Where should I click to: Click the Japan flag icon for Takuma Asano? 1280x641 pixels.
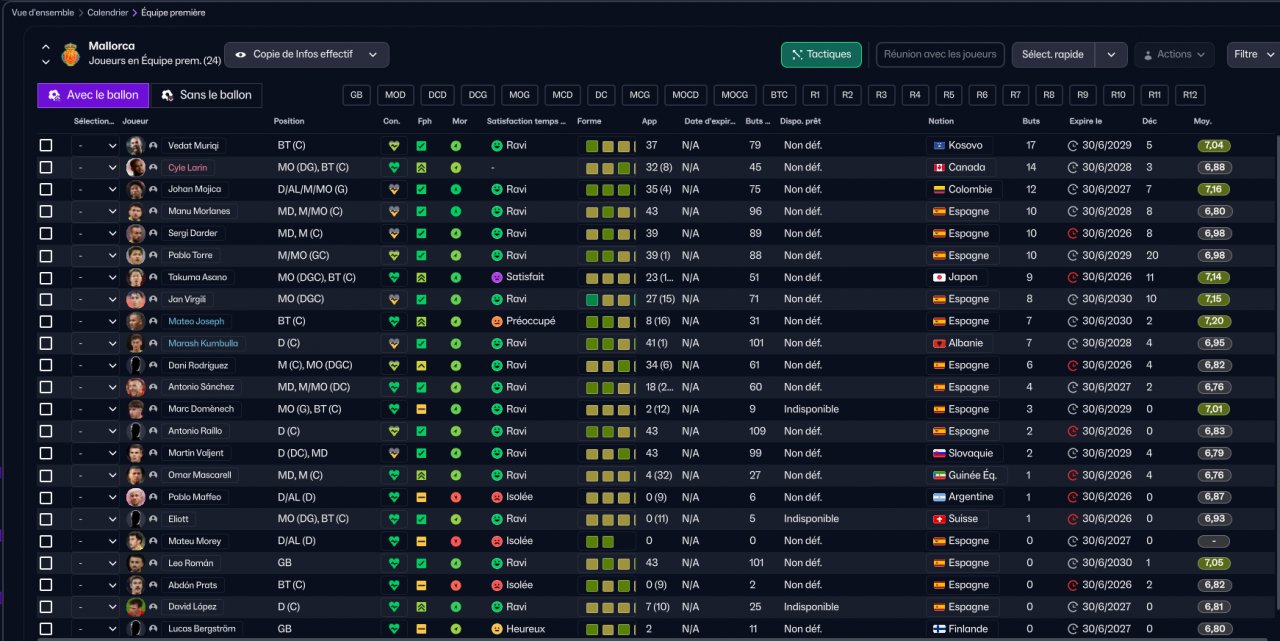(939, 277)
